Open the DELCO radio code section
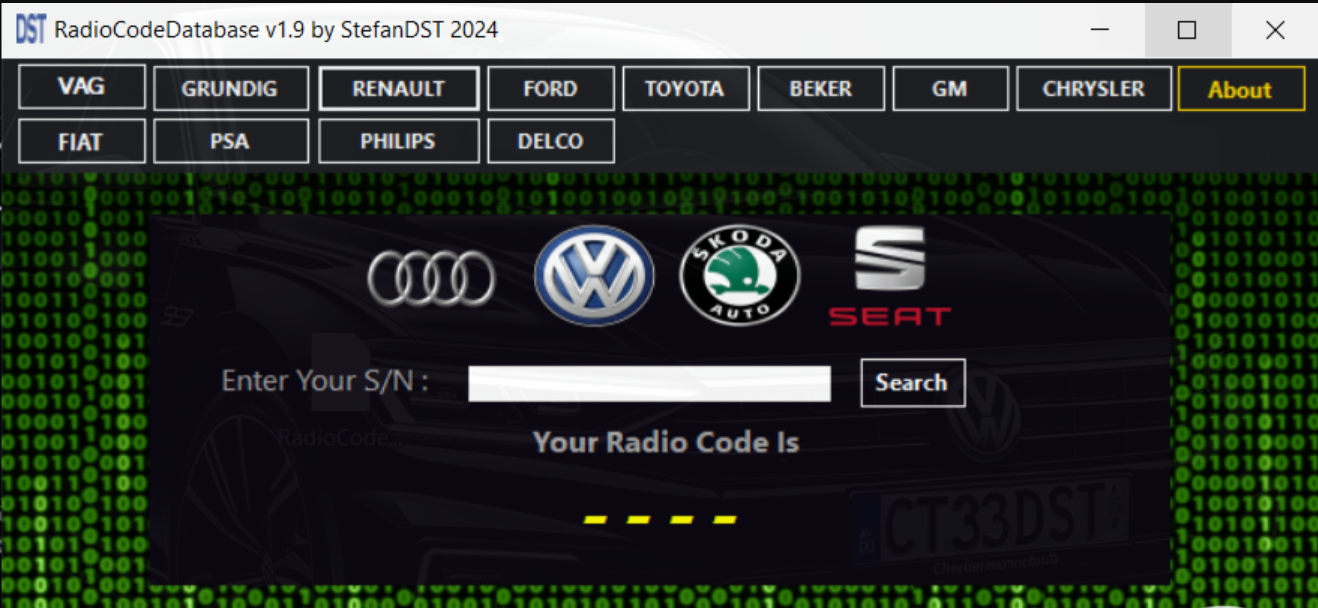Viewport: 1318px width, 608px height. coord(550,140)
